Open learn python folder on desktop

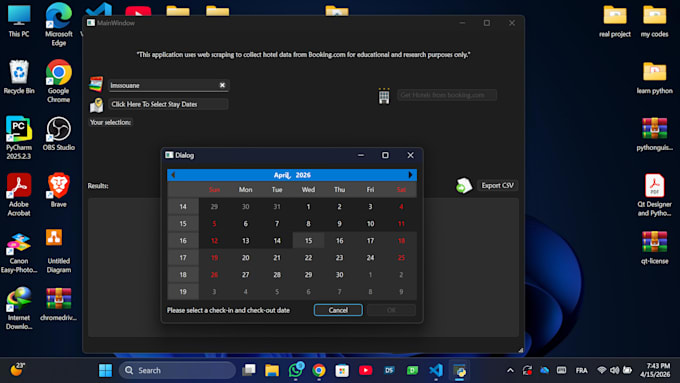pos(654,78)
